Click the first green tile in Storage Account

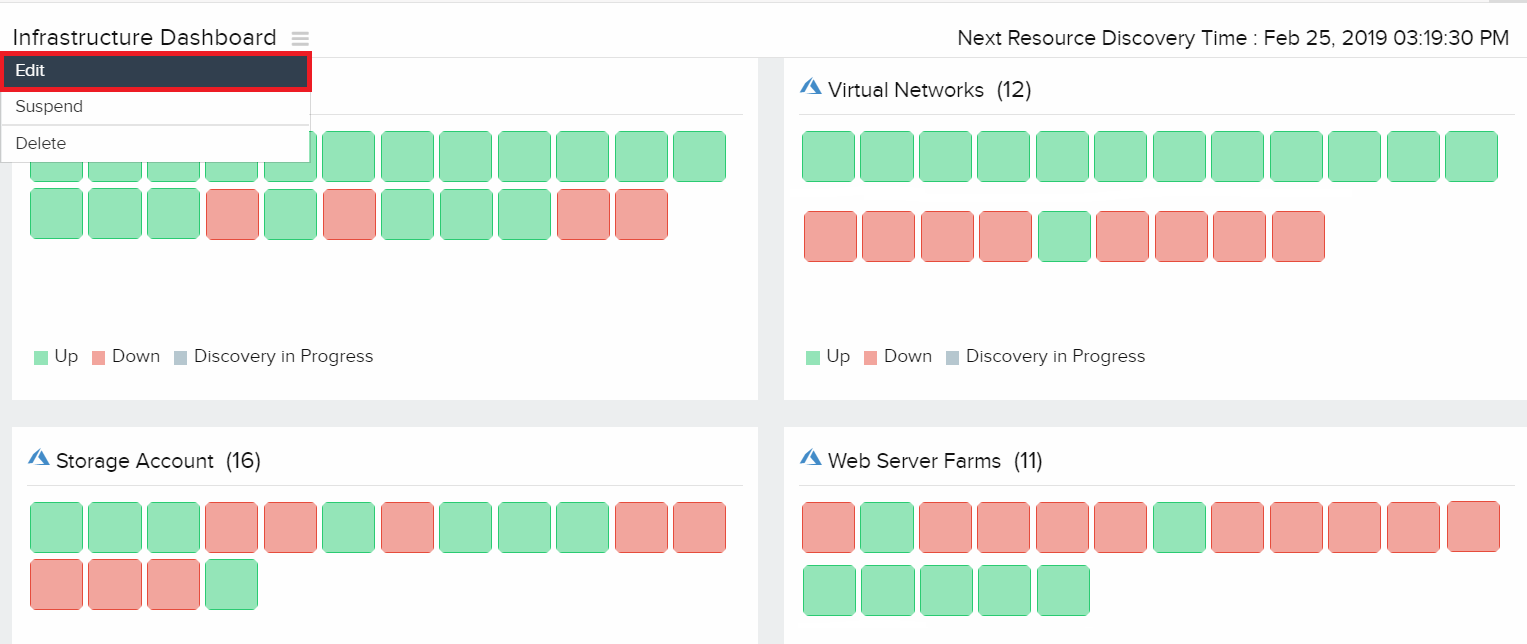[56, 528]
